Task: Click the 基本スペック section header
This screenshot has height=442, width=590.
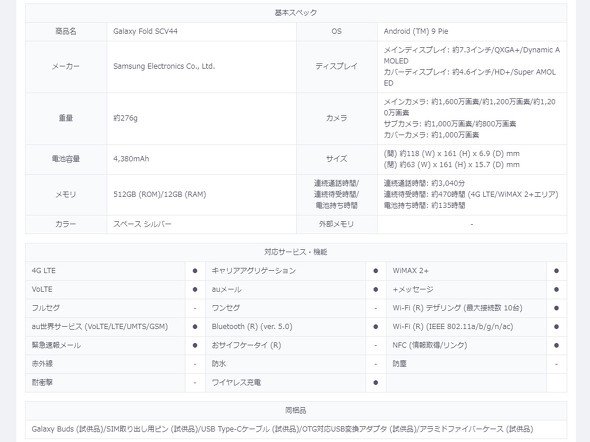Action: pyautogui.click(x=296, y=13)
